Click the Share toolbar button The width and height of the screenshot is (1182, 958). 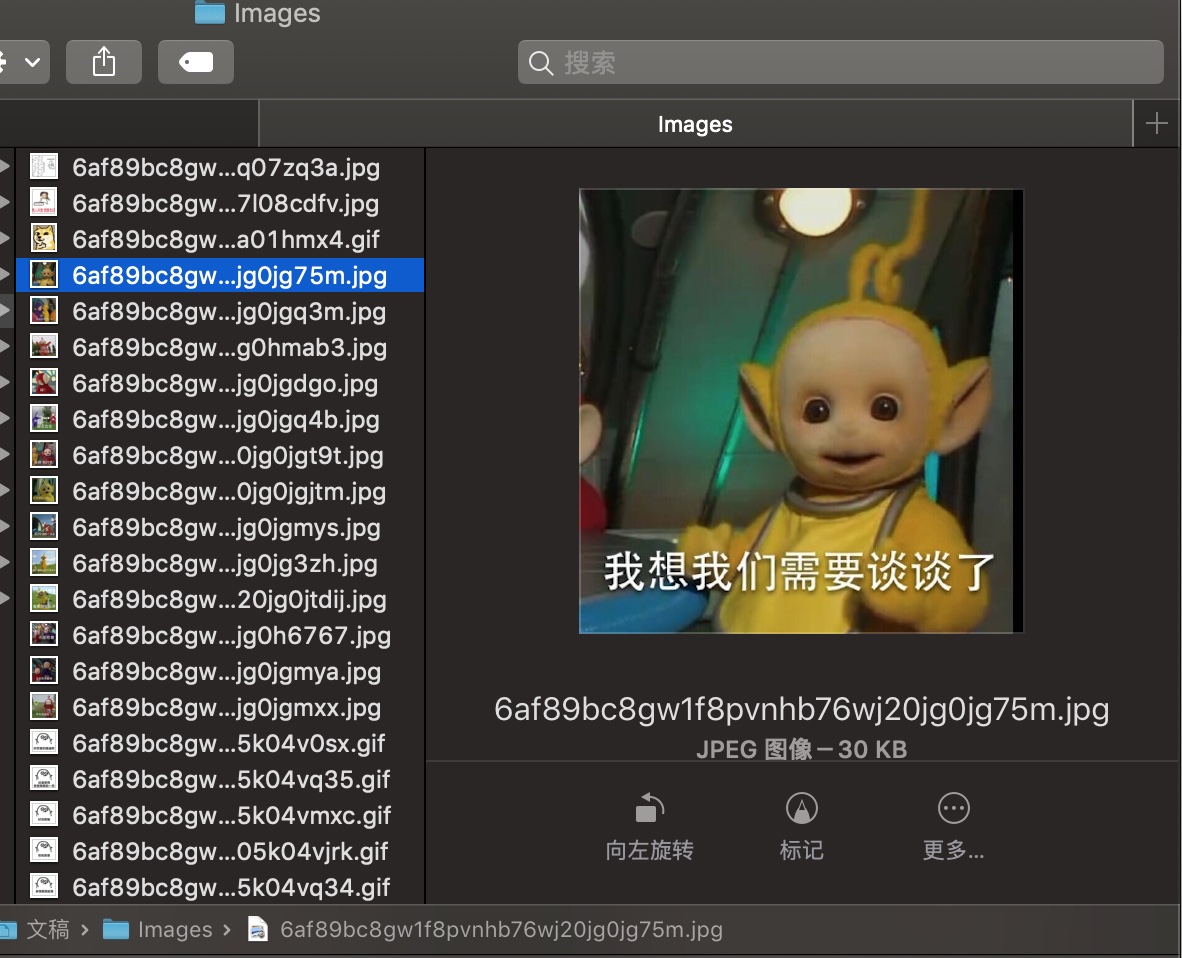[104, 62]
